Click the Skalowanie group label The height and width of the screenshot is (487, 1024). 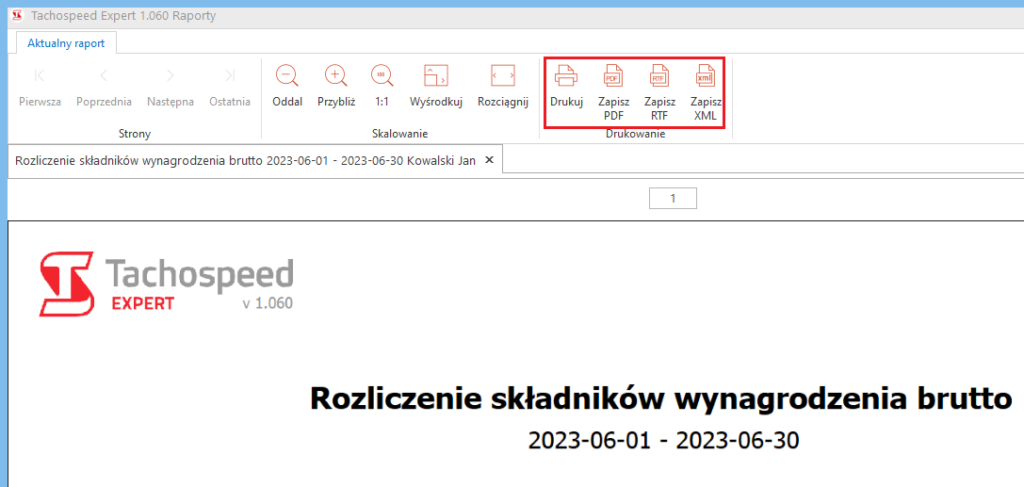coord(400,134)
